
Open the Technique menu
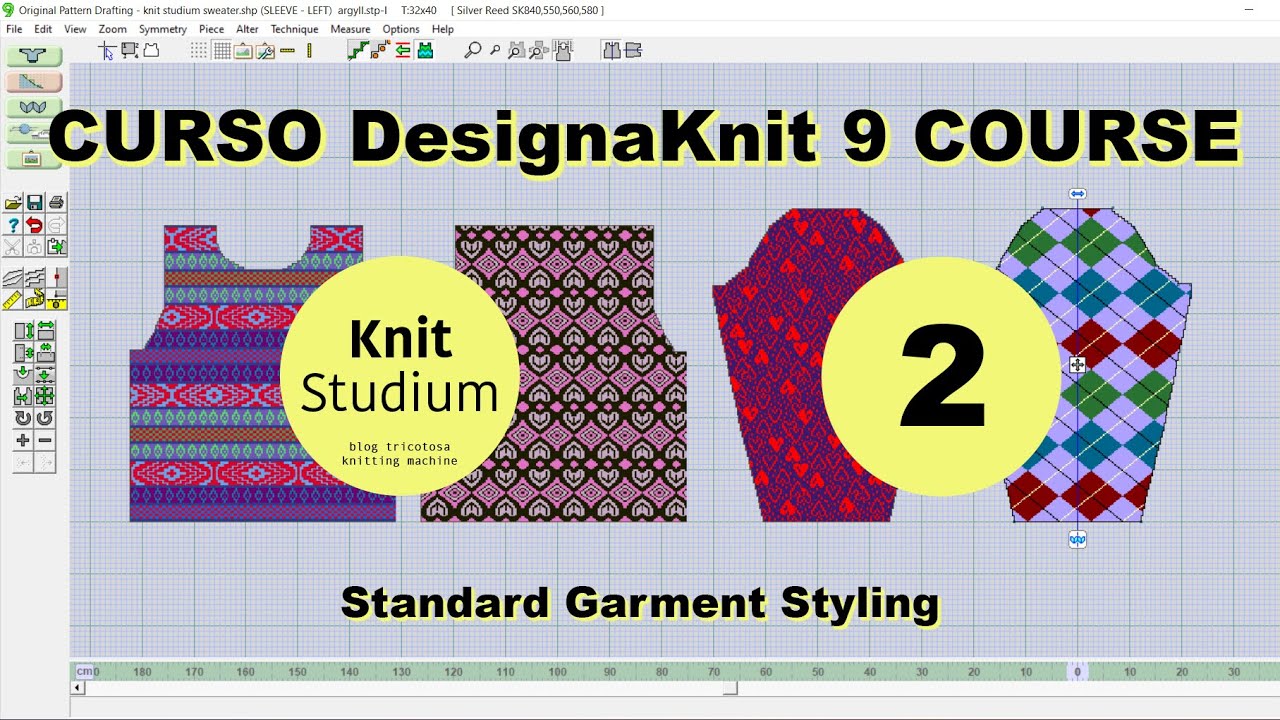click(x=294, y=29)
